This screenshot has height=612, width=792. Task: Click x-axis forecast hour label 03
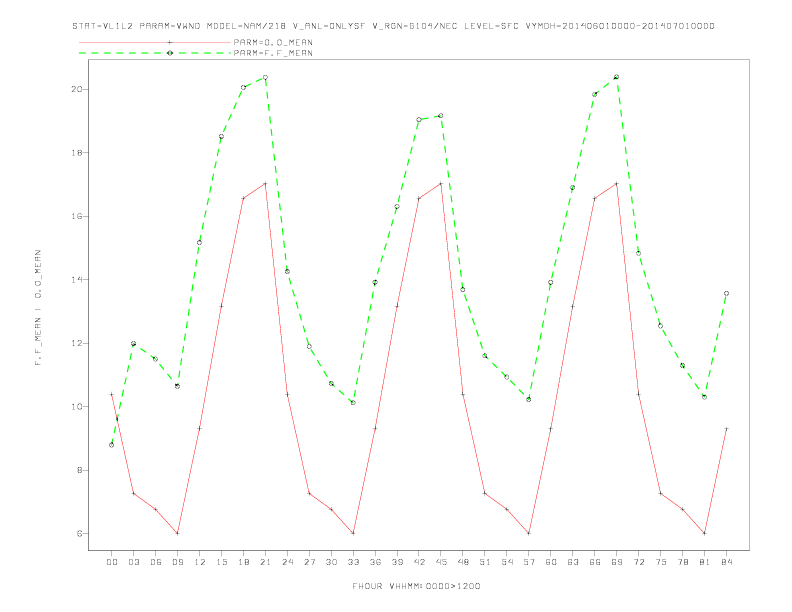[133, 562]
